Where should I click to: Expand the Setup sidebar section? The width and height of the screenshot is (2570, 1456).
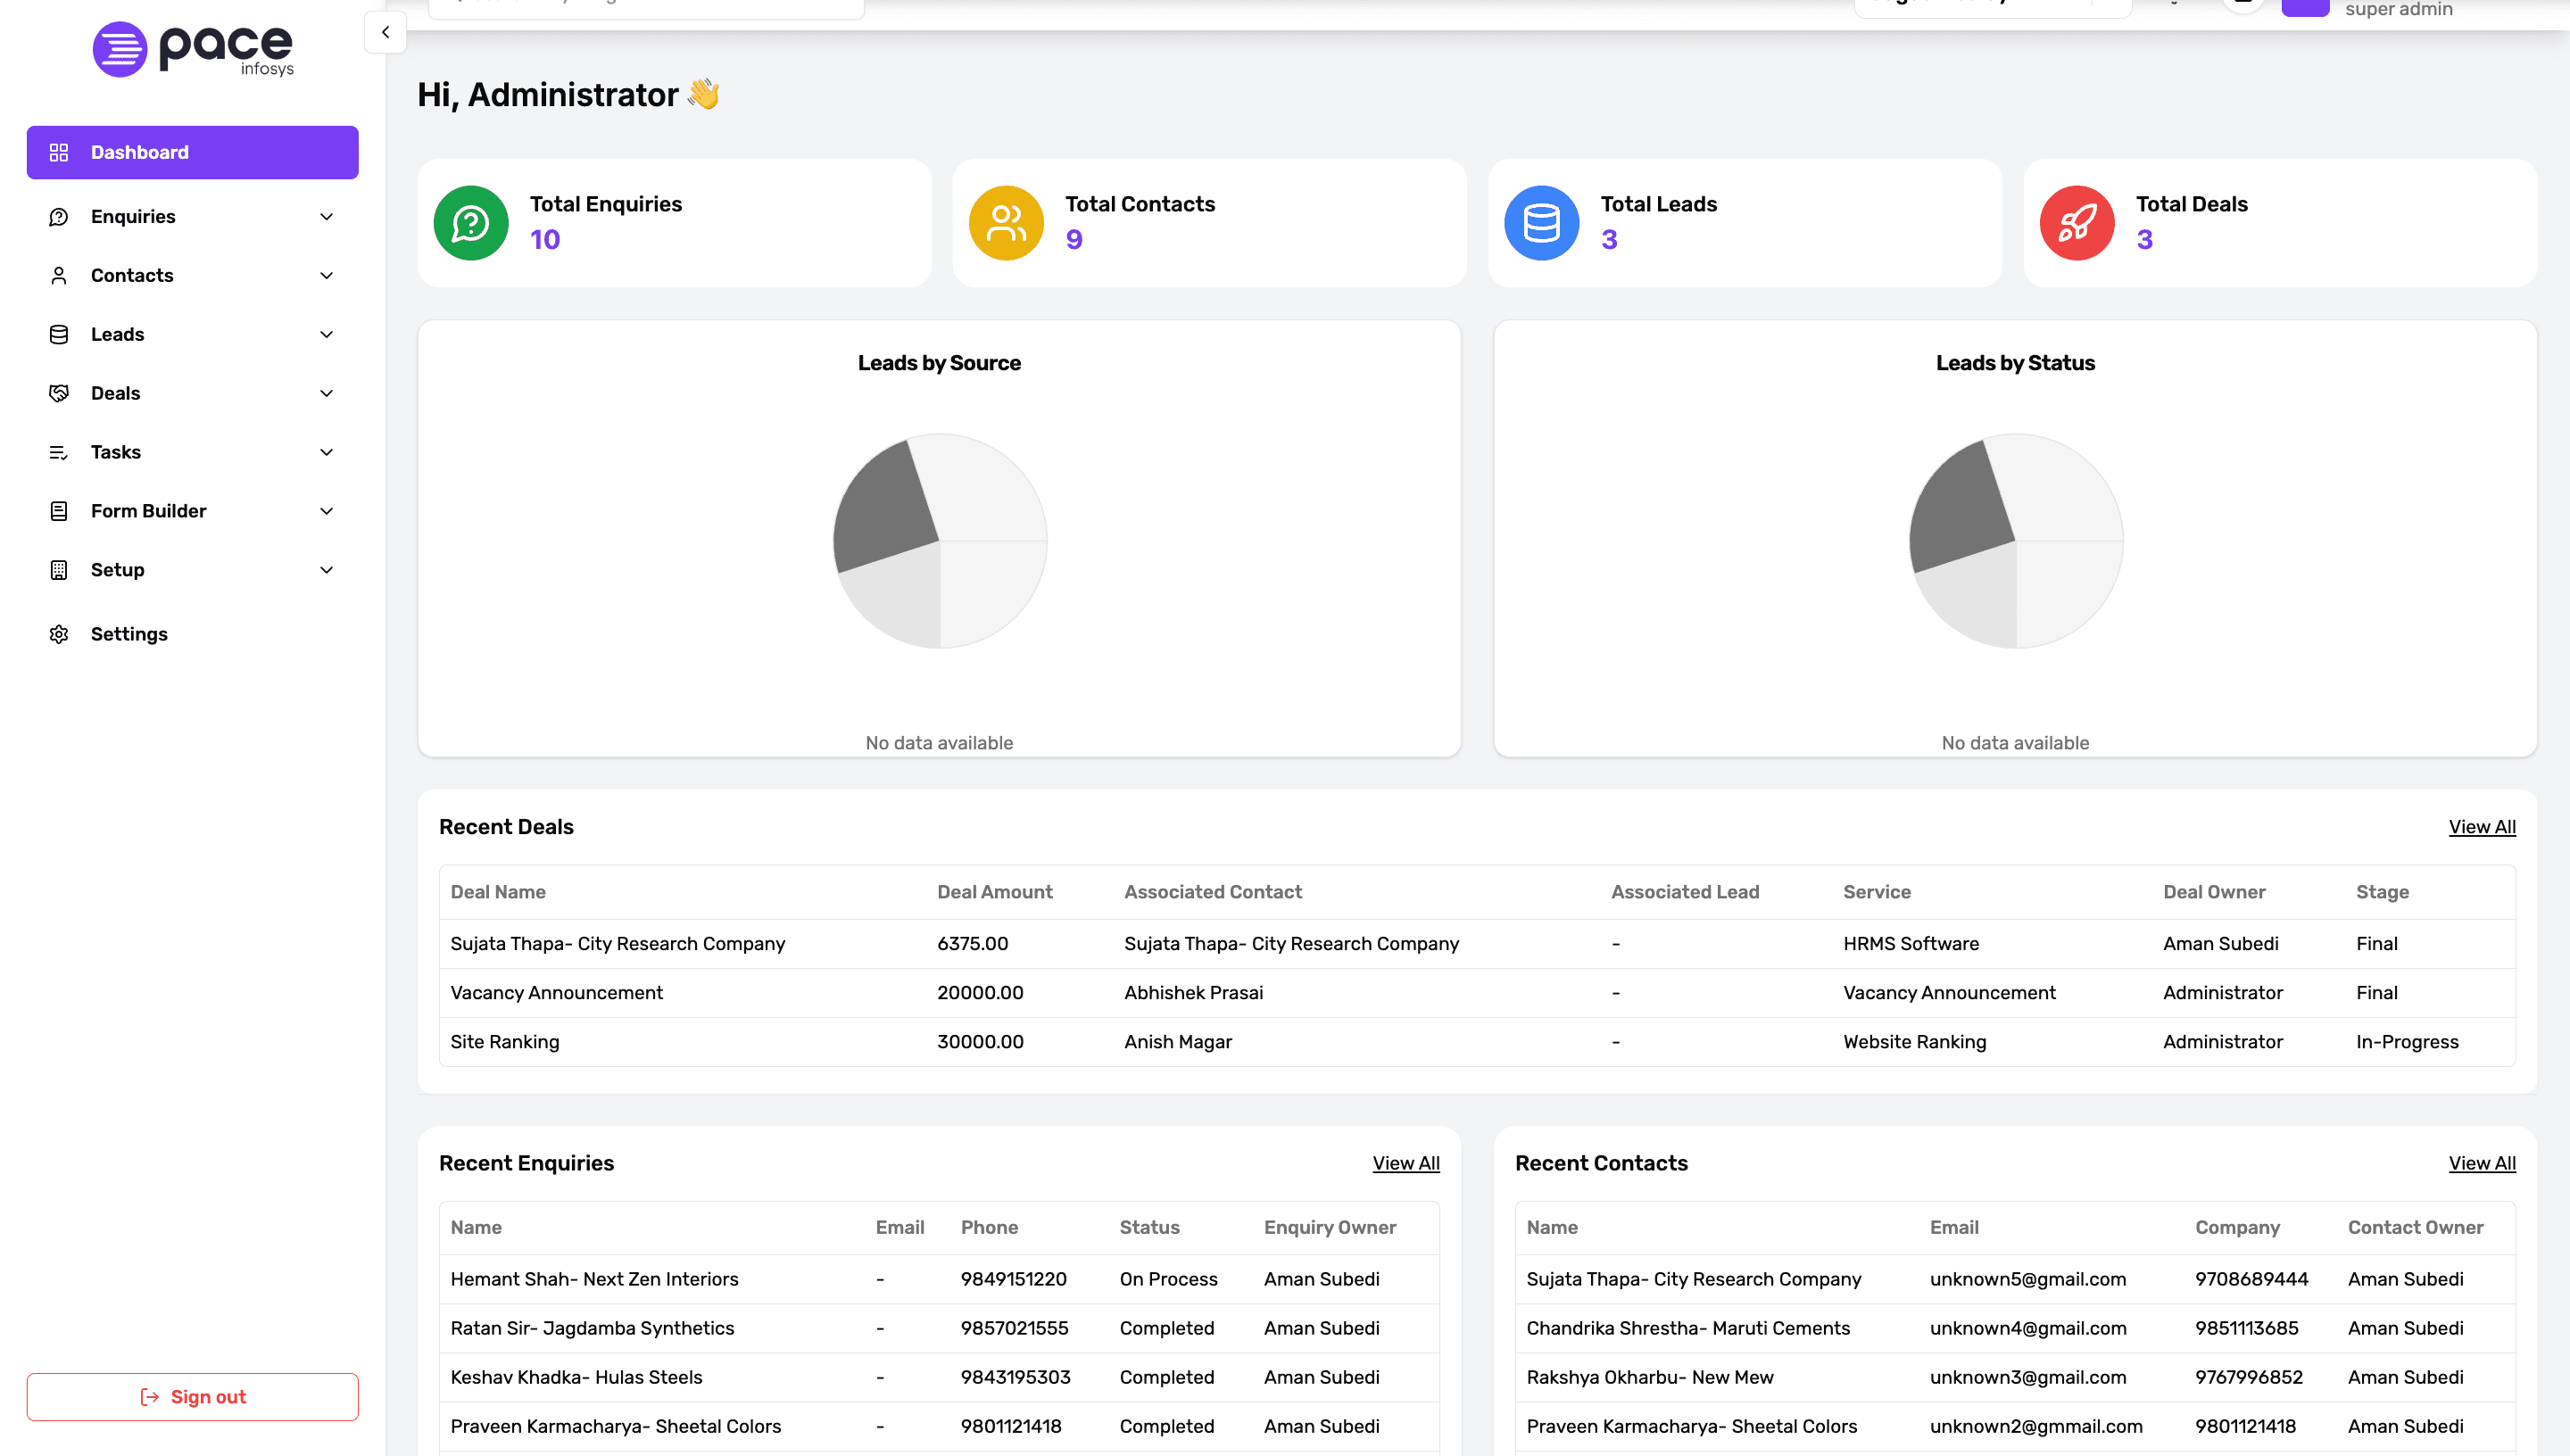pos(326,569)
